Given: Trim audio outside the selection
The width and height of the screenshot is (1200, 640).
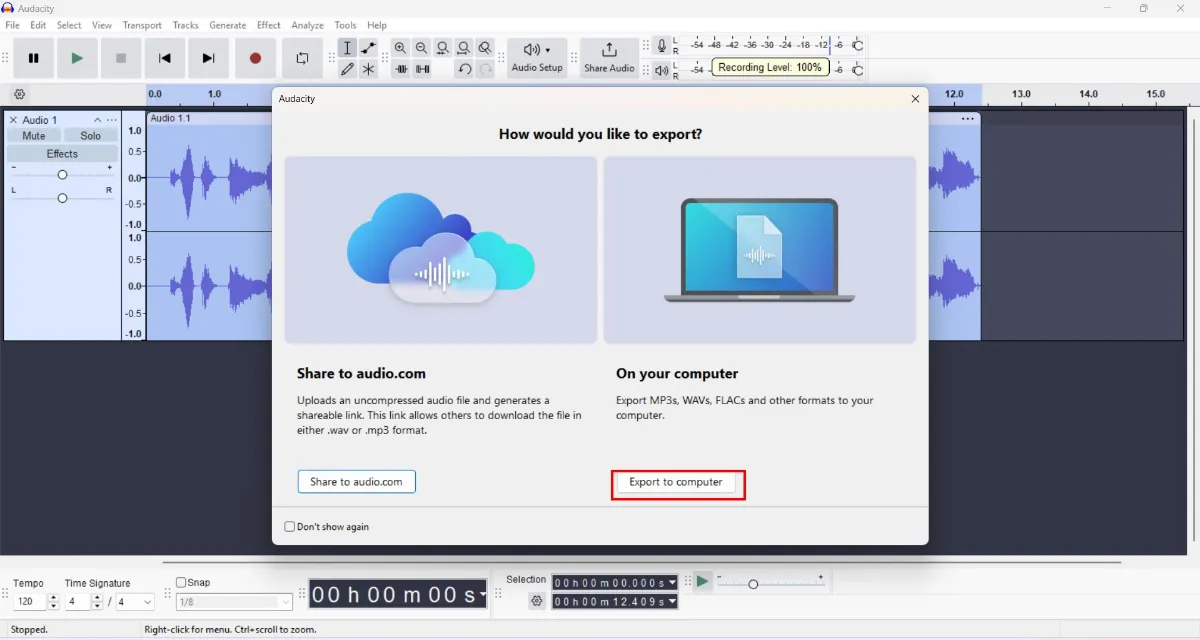Looking at the screenshot, I should click(x=401, y=69).
